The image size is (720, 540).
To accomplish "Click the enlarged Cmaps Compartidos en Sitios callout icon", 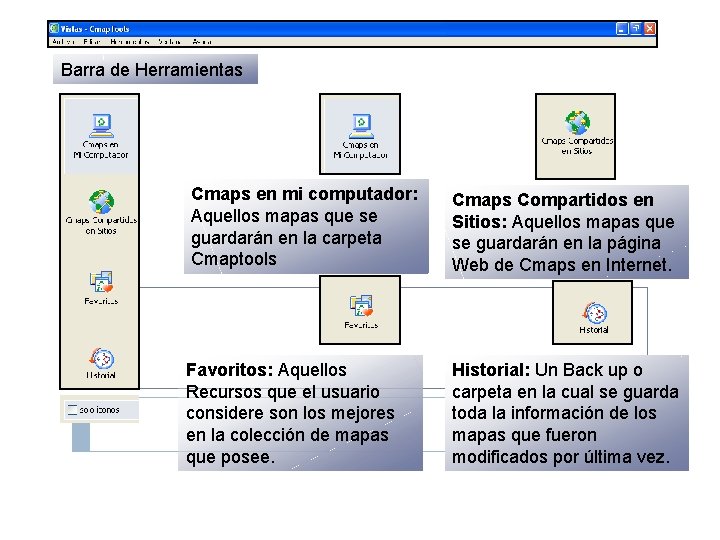I will point(575,136).
